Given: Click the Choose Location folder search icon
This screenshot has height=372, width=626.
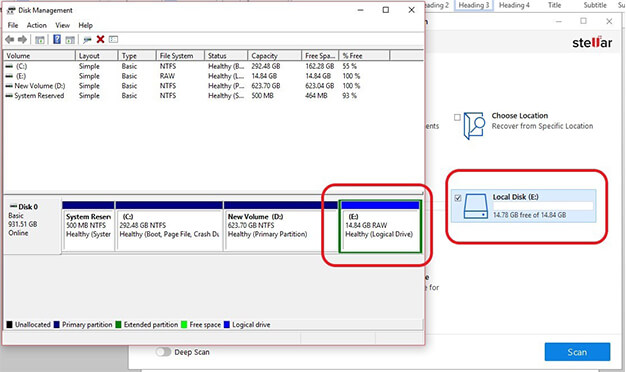Looking at the screenshot, I should tap(474, 126).
